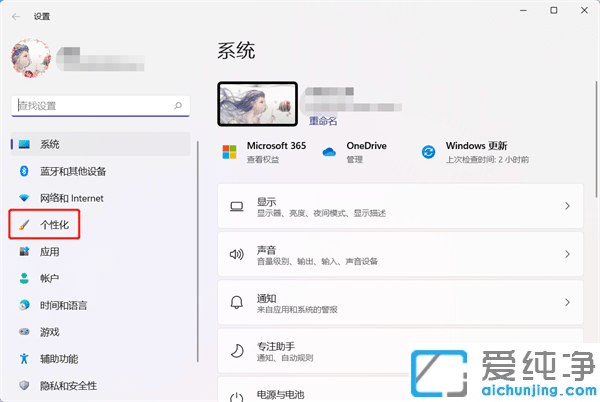Open the 显示 settings row
The image size is (600, 402).
click(x=400, y=206)
